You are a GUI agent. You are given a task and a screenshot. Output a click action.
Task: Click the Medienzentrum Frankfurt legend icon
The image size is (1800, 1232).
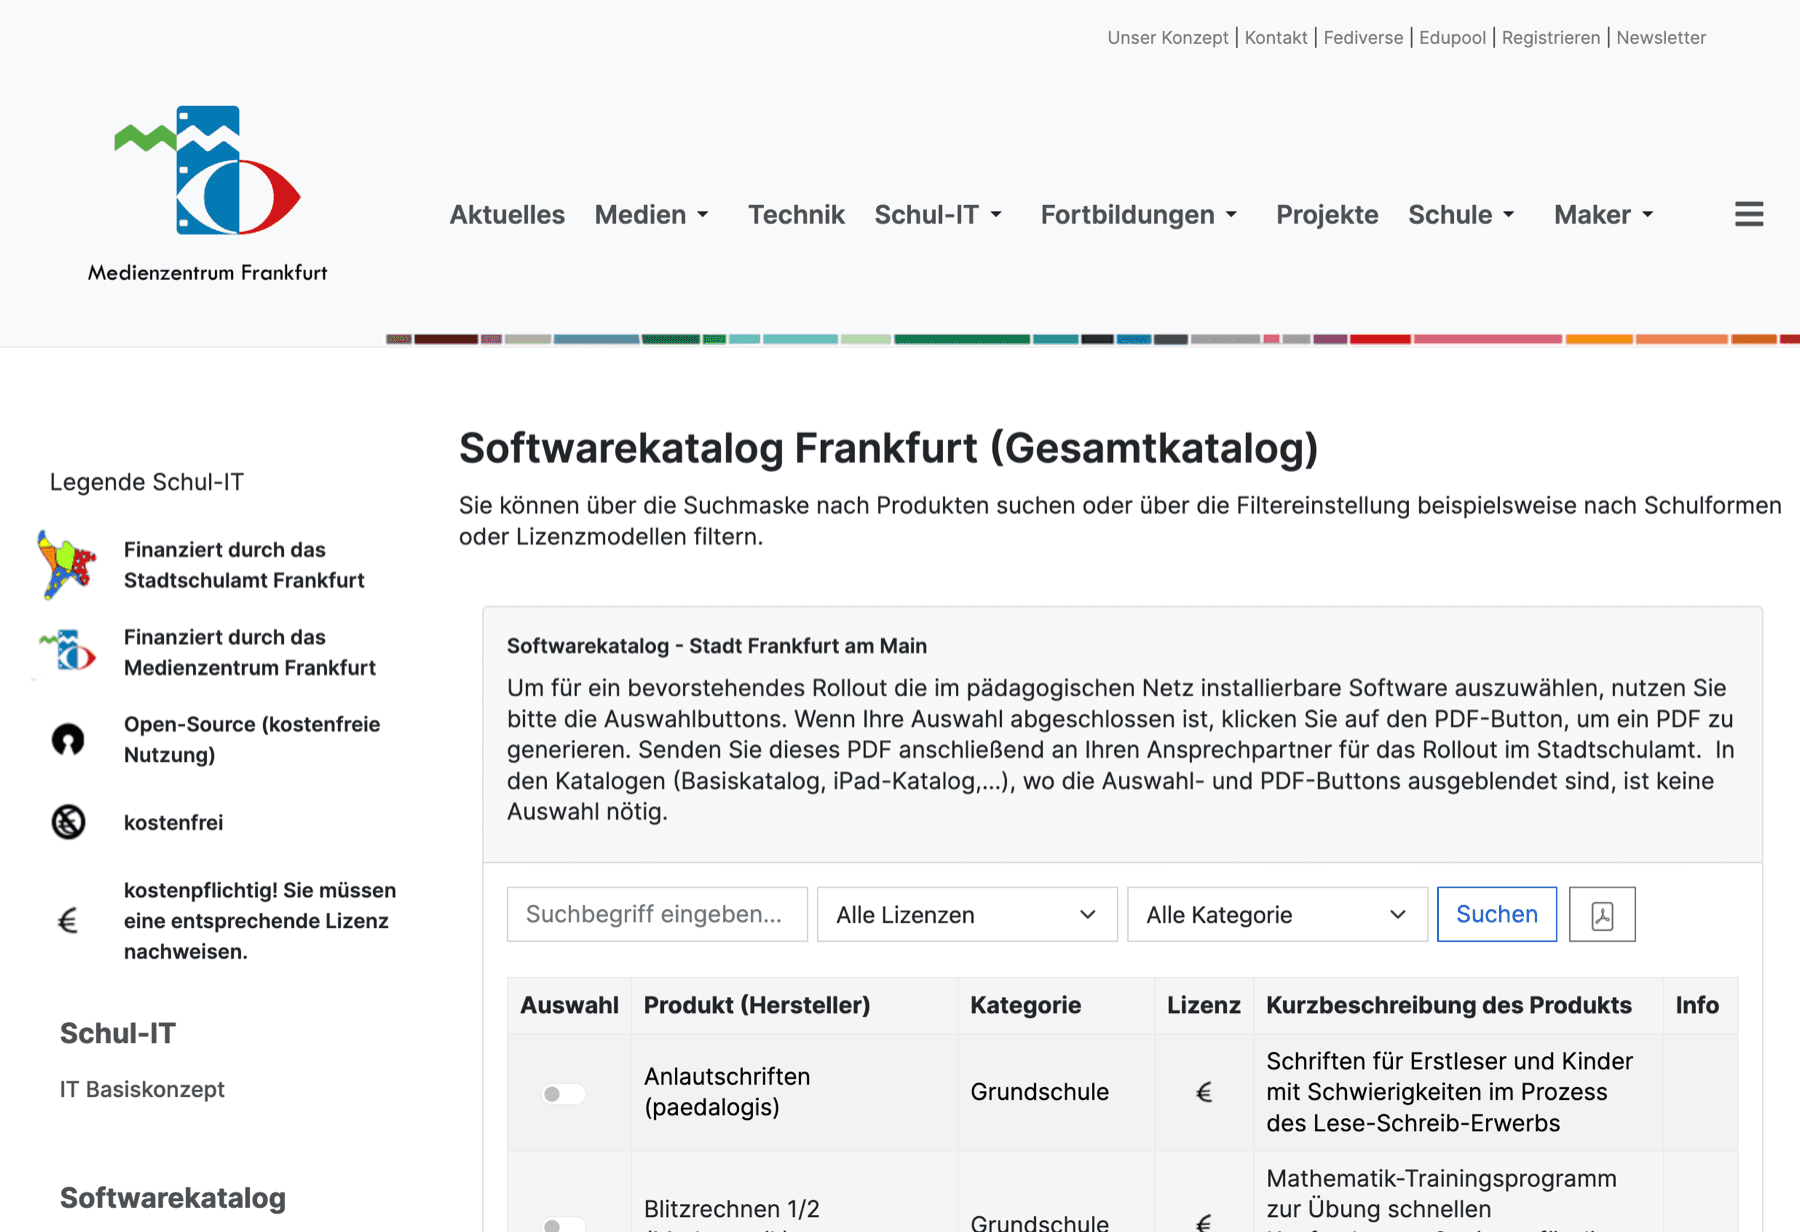(x=67, y=651)
